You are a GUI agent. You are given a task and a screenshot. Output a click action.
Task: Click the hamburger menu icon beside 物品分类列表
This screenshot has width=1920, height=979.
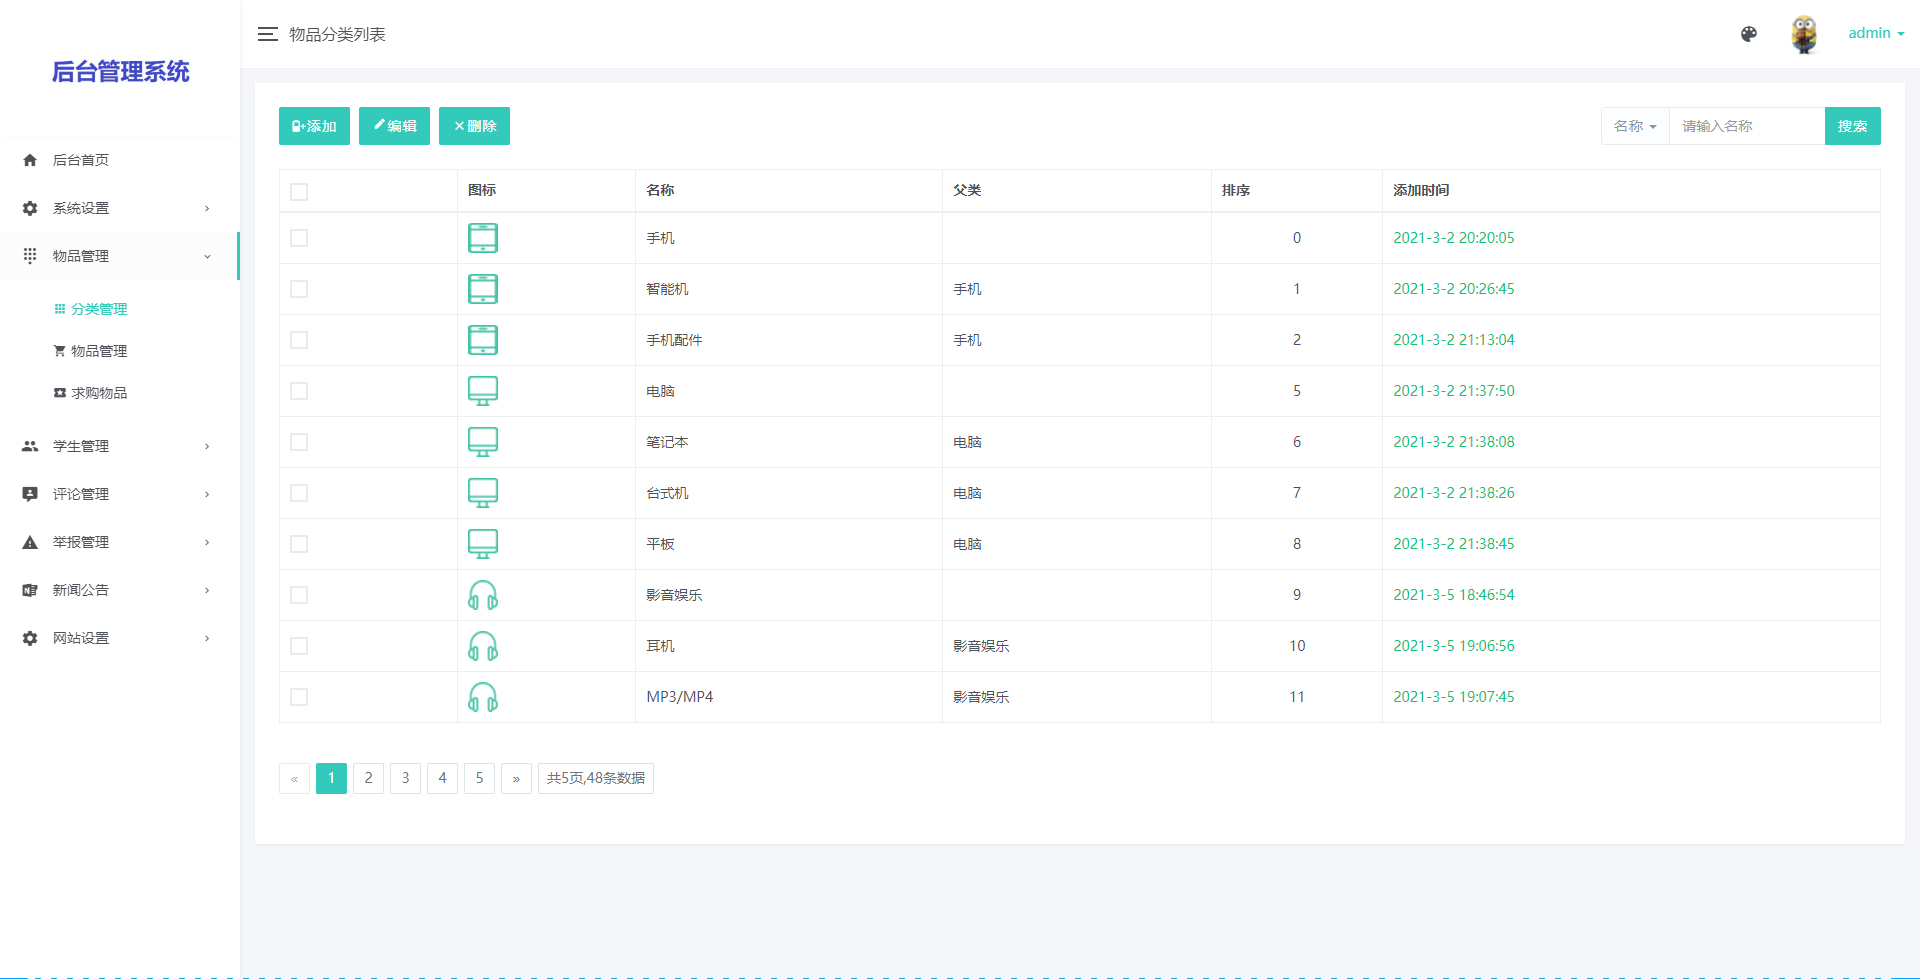(267, 33)
